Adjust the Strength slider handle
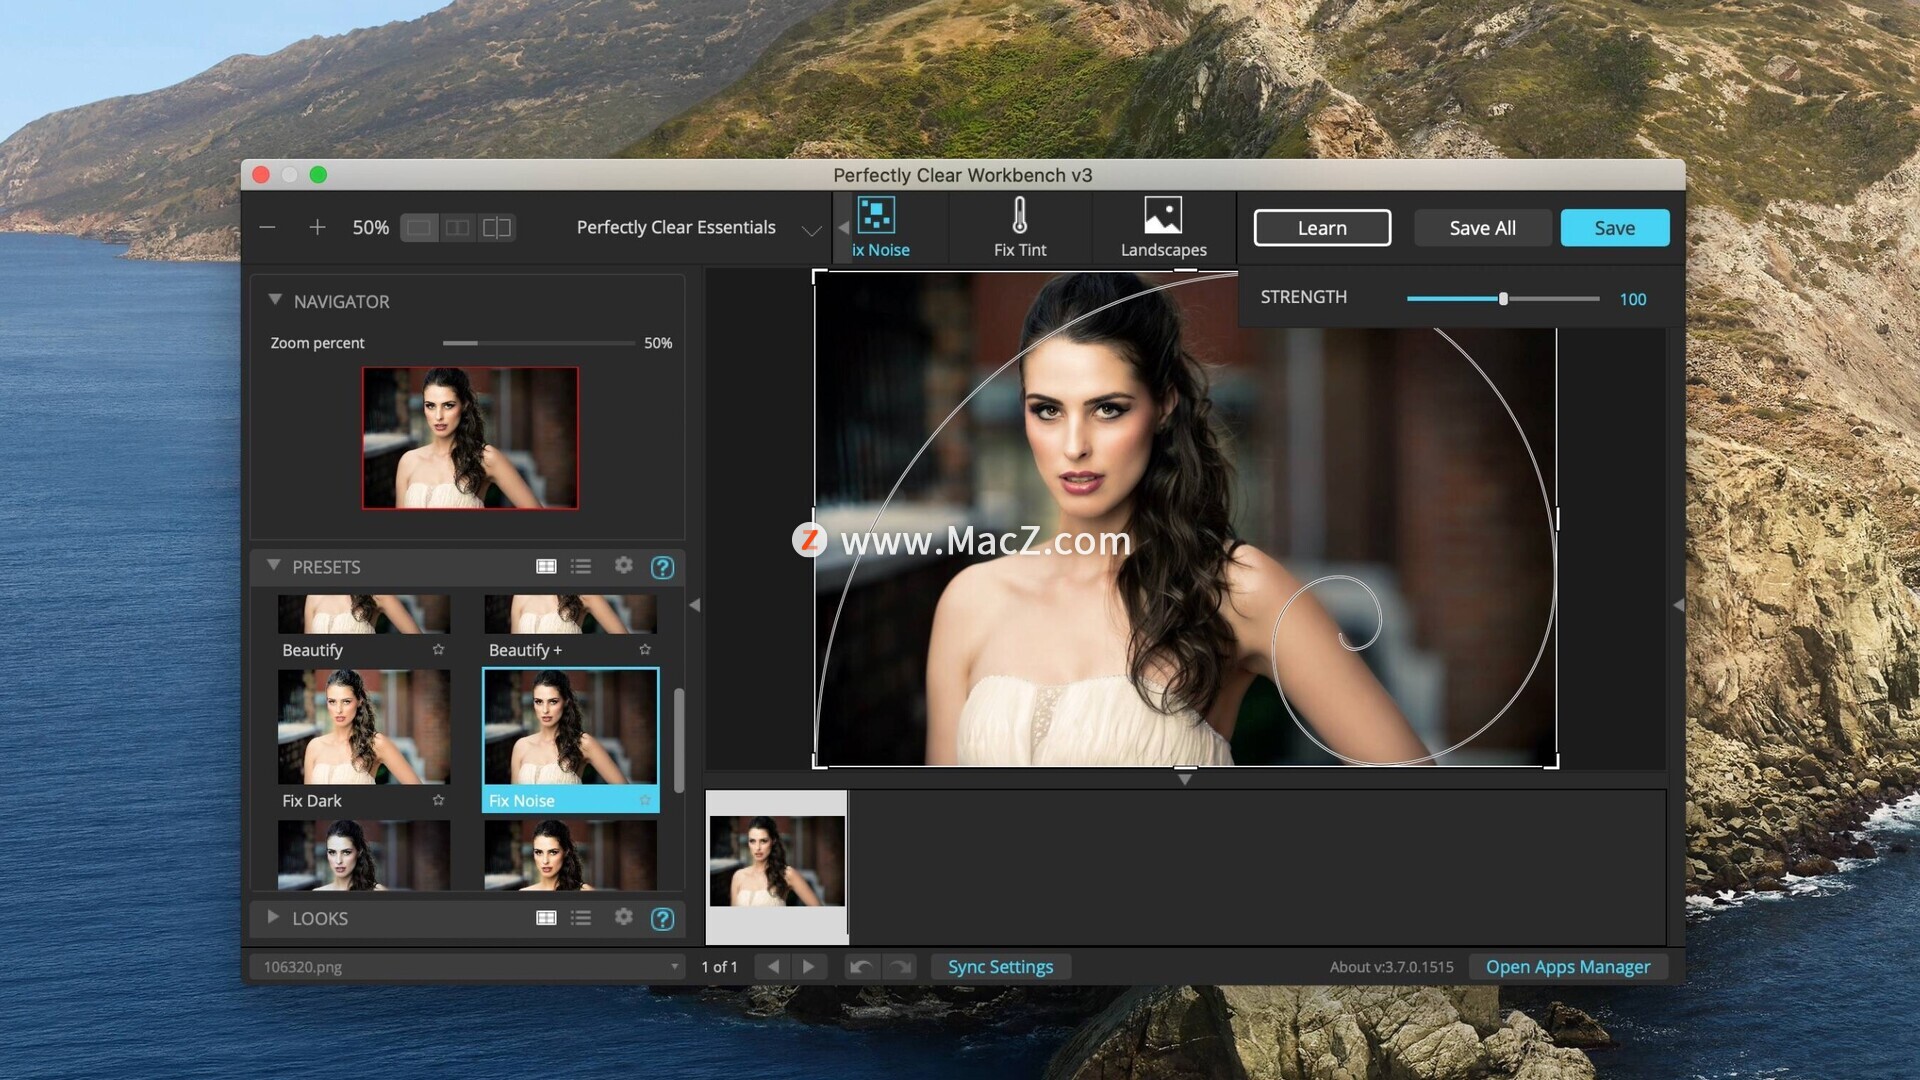The image size is (1920, 1080). tap(1503, 298)
